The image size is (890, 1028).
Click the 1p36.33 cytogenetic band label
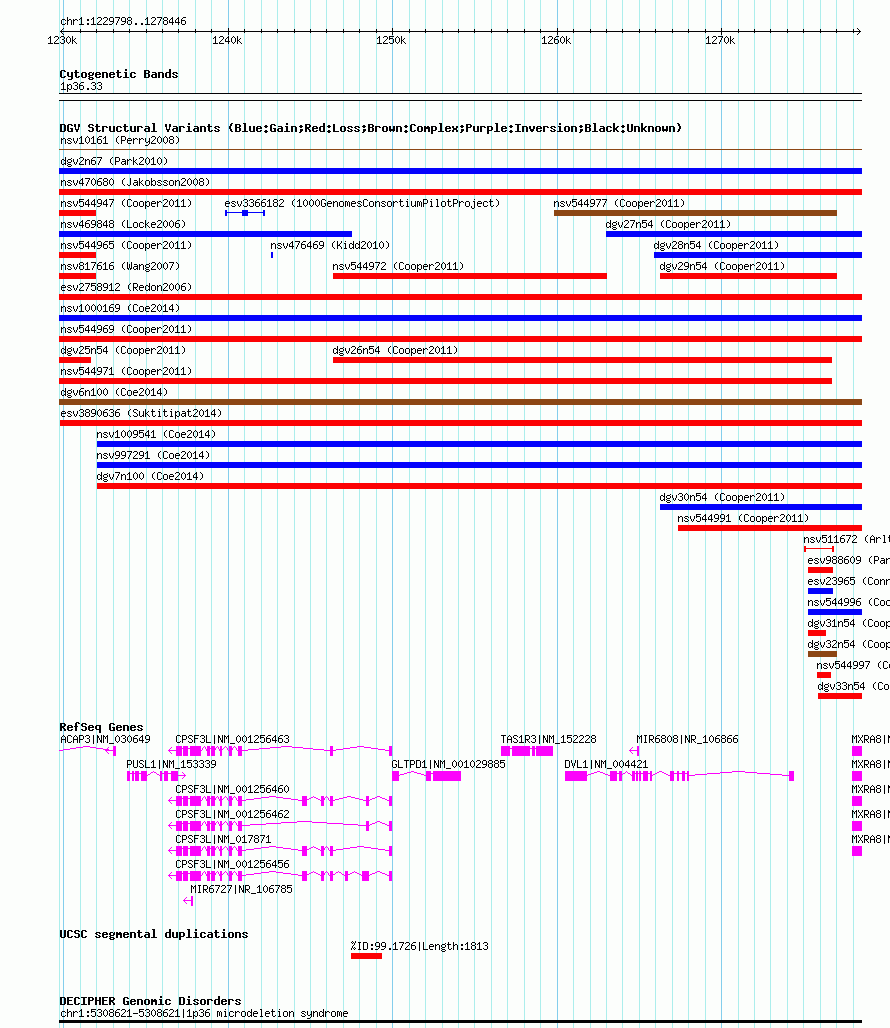click(81, 87)
